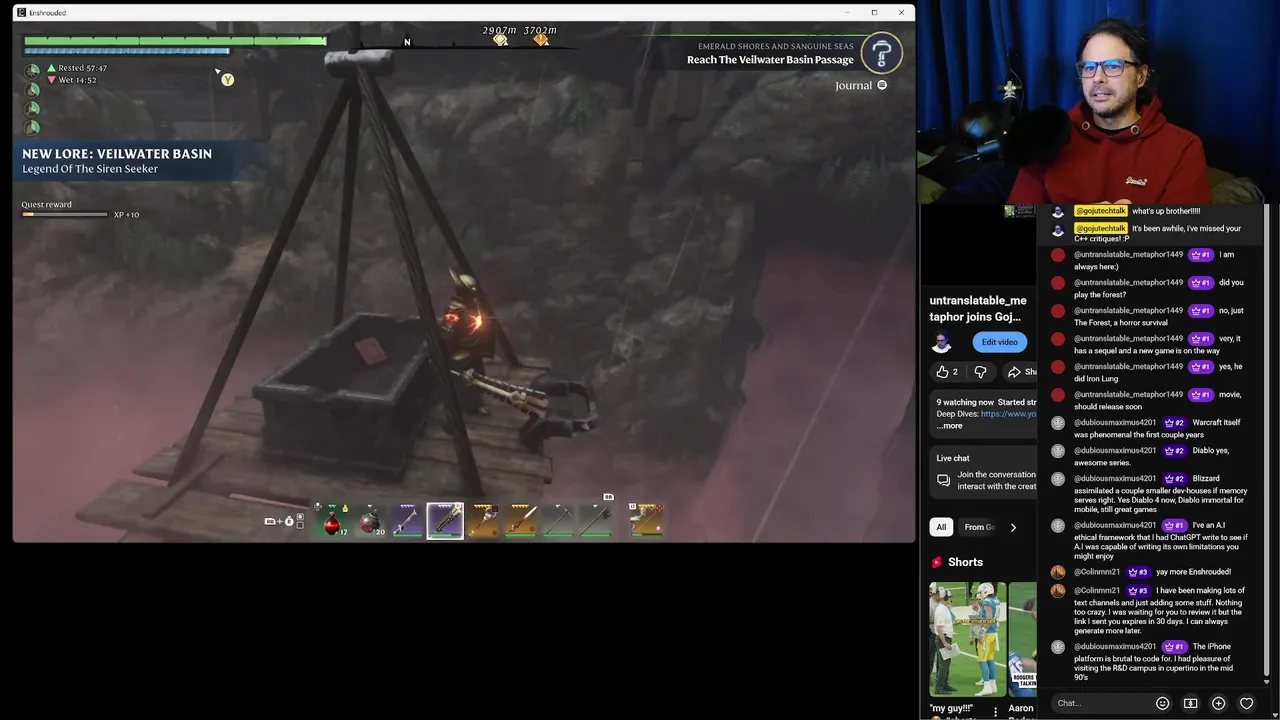The width and height of the screenshot is (1280, 720).
Task: Click the Chat... input field
Action: tap(1102, 703)
